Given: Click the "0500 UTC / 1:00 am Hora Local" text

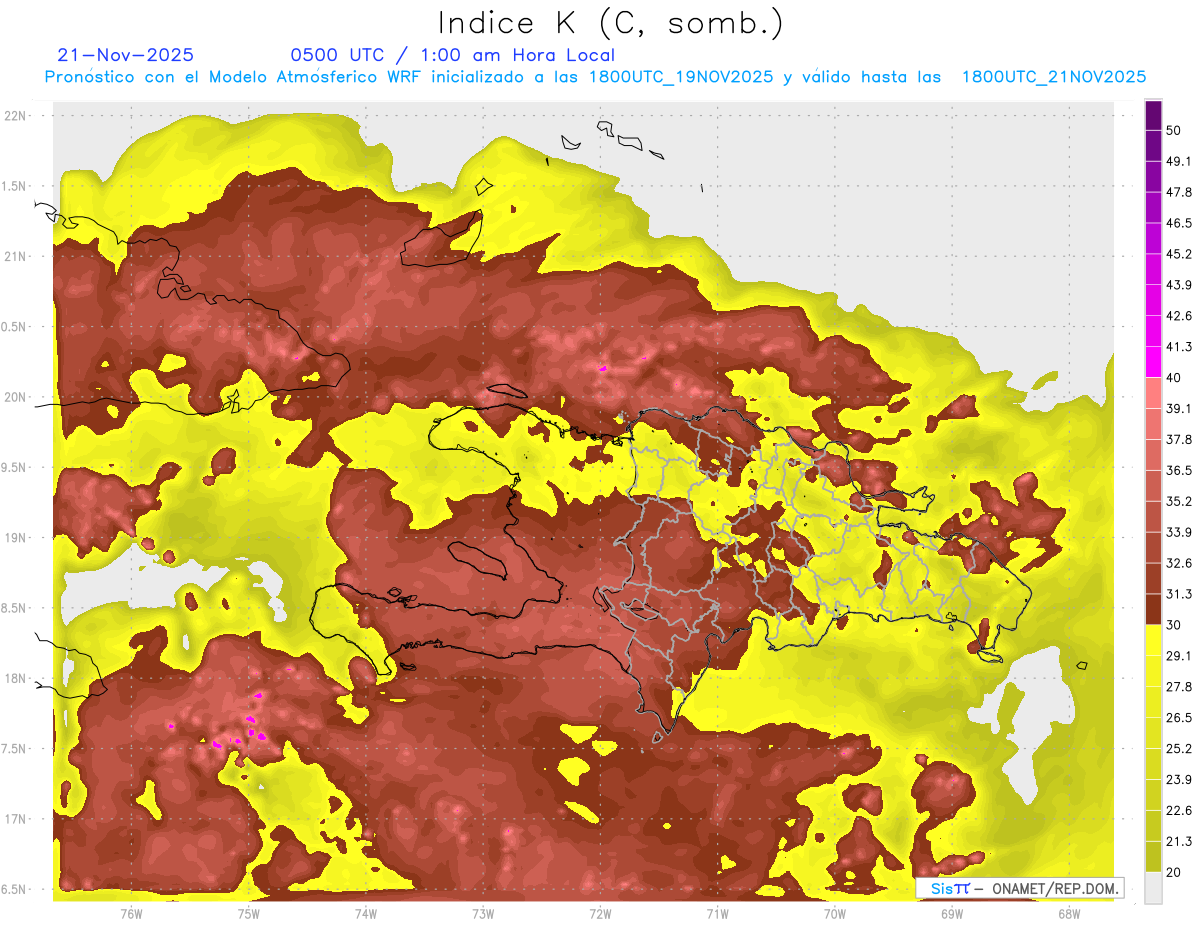Looking at the screenshot, I should click(452, 55).
